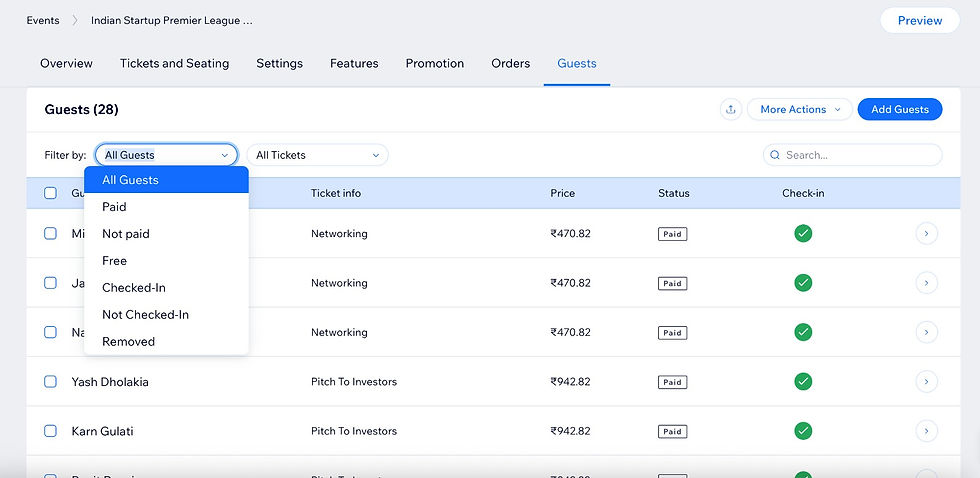Go to the Settings tab
980x478 pixels.
click(279, 64)
